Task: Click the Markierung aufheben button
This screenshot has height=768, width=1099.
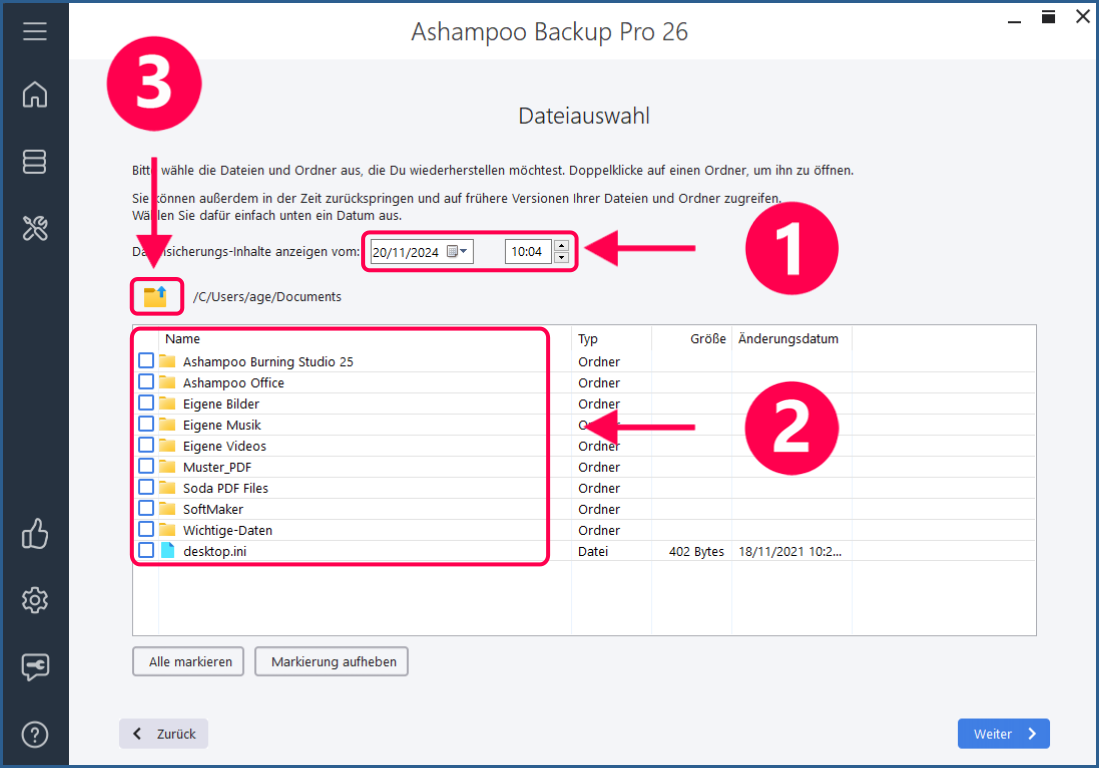Action: tap(332, 661)
